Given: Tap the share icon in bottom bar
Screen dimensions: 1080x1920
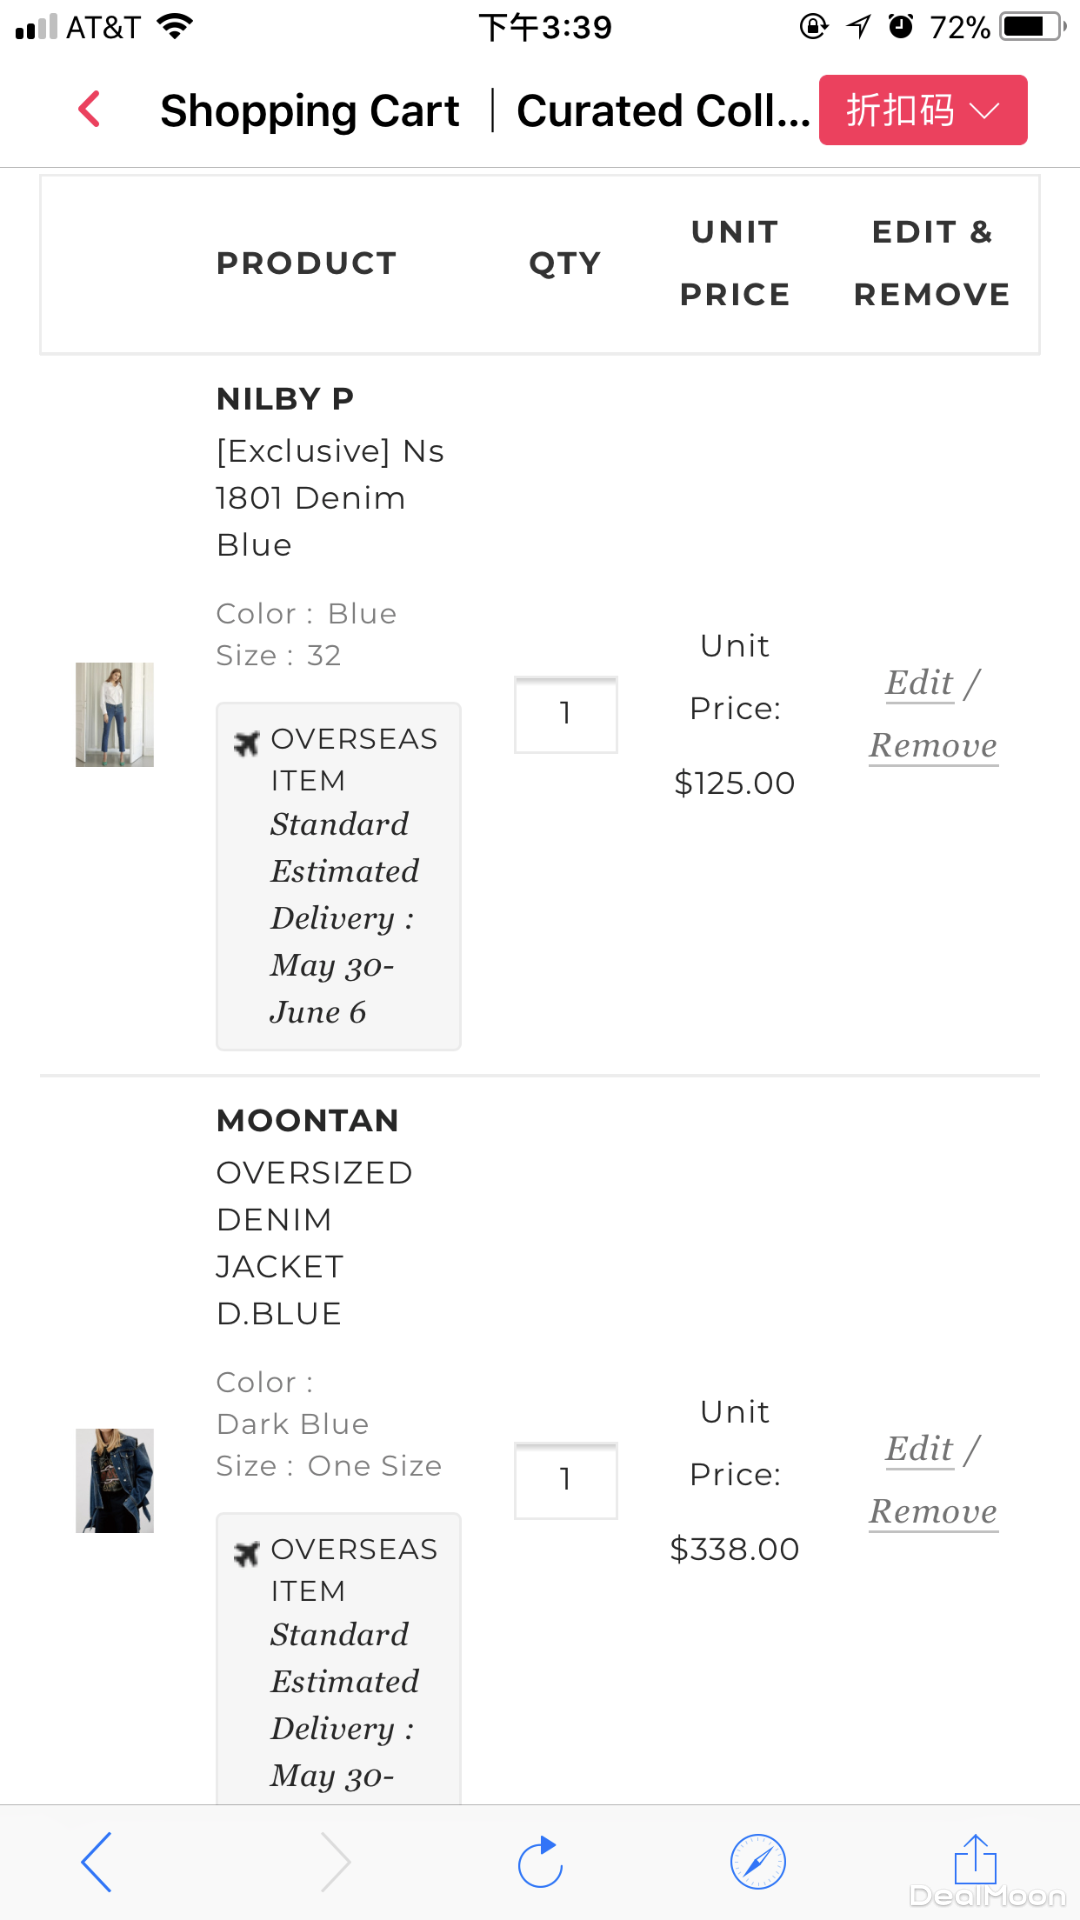Looking at the screenshot, I should tap(975, 1860).
